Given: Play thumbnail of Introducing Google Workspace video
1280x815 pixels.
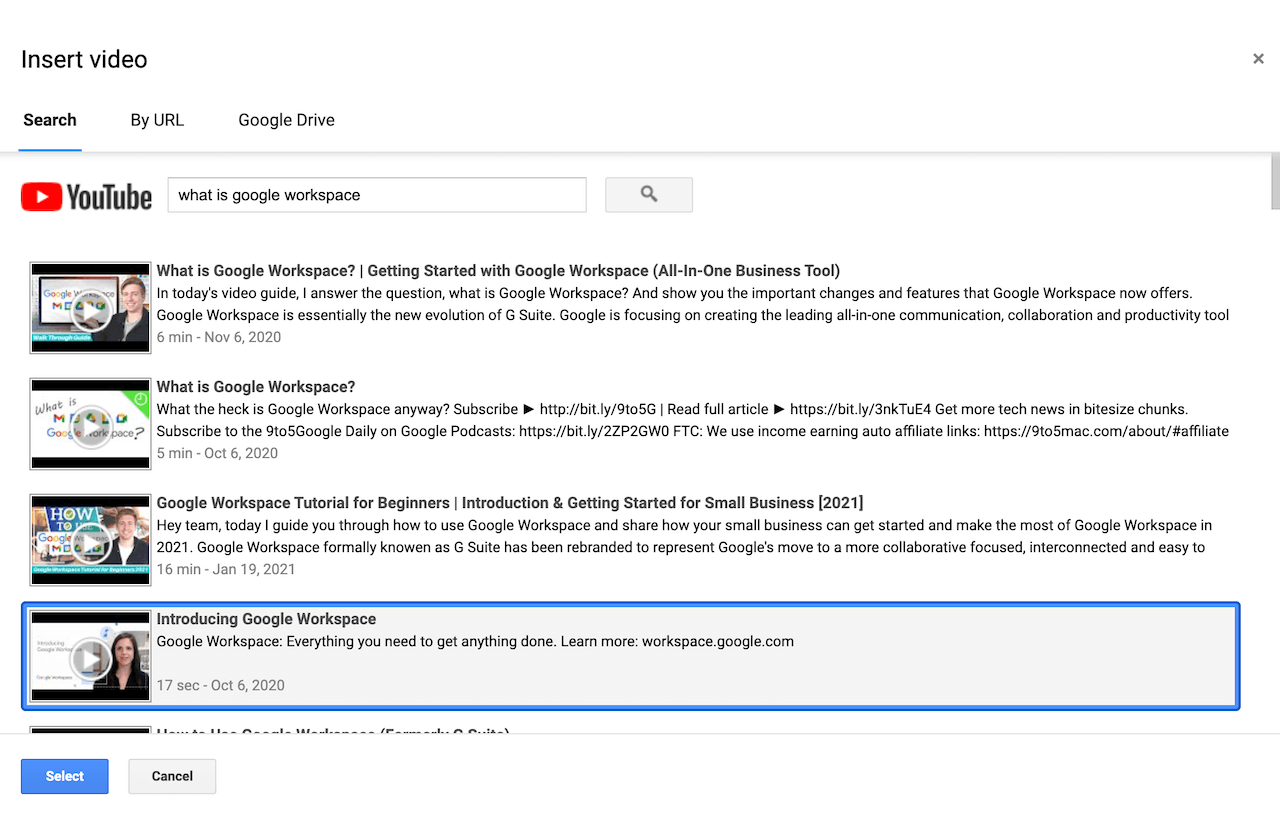Looking at the screenshot, I should pos(91,656).
